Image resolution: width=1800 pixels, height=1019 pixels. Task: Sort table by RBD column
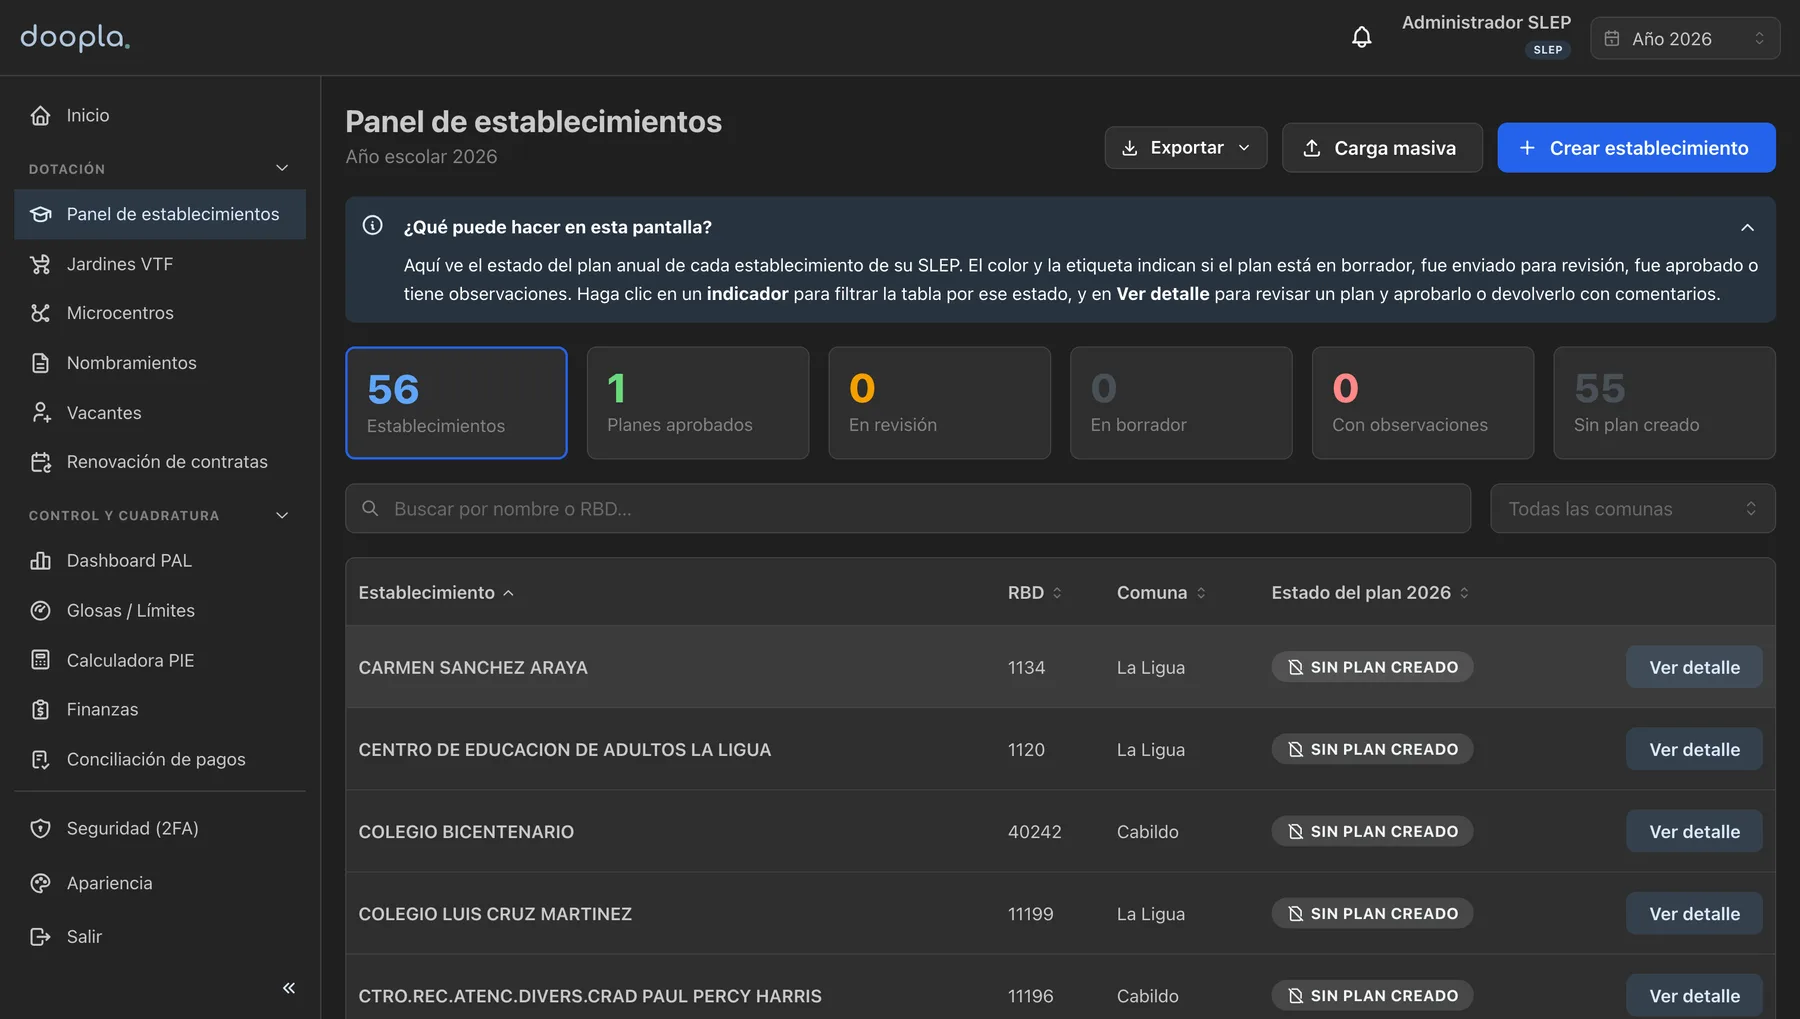(1035, 593)
